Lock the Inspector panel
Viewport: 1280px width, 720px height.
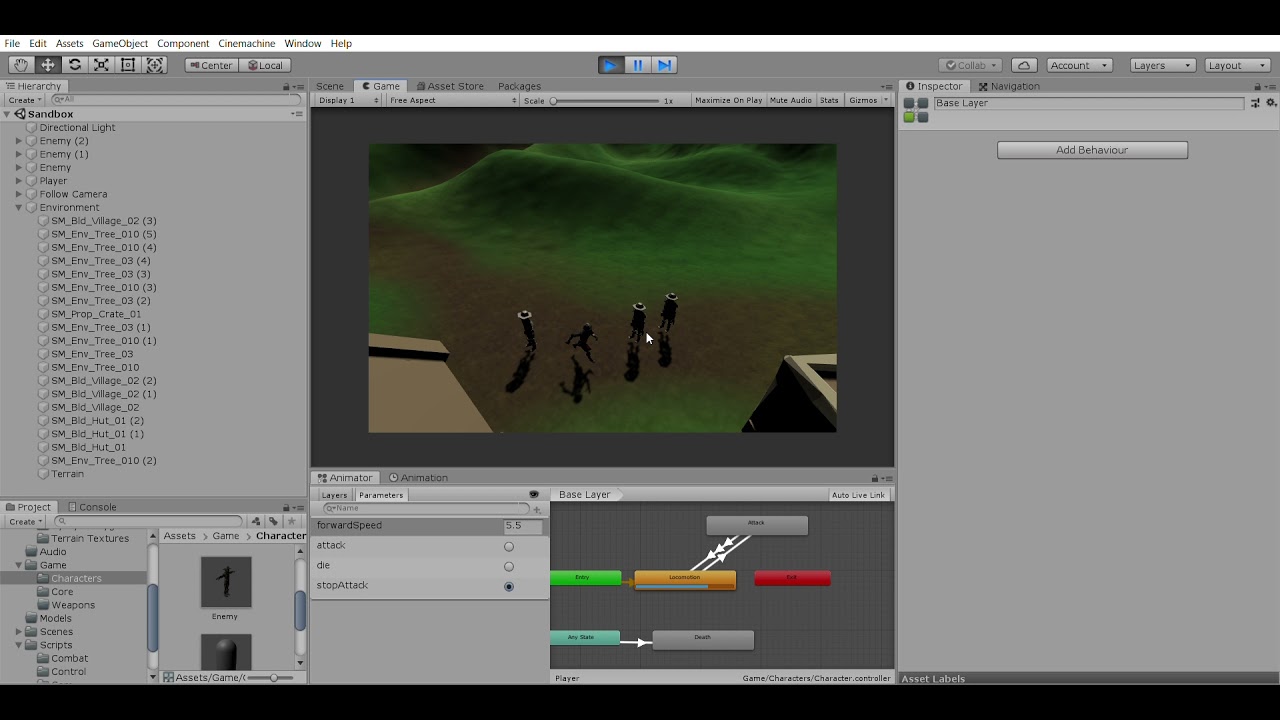1257,87
